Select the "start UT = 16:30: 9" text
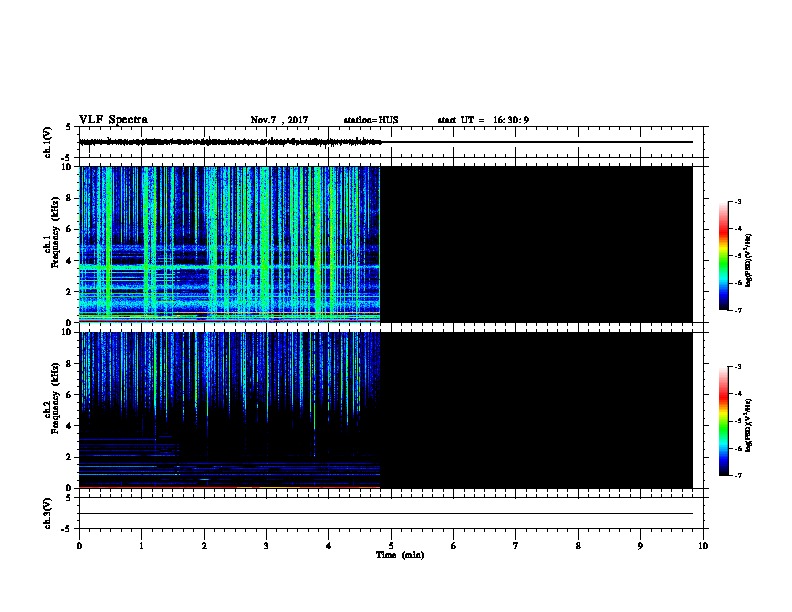The image size is (792, 612). (483, 120)
